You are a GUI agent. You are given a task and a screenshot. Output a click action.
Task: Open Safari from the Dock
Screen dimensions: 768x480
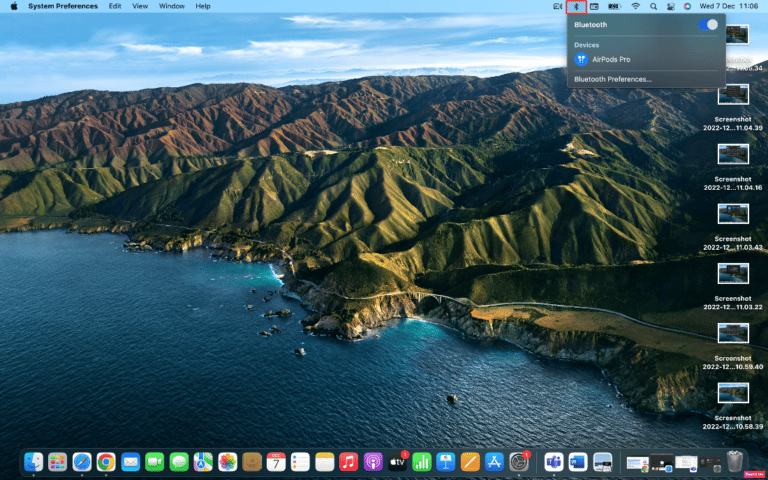pos(82,461)
